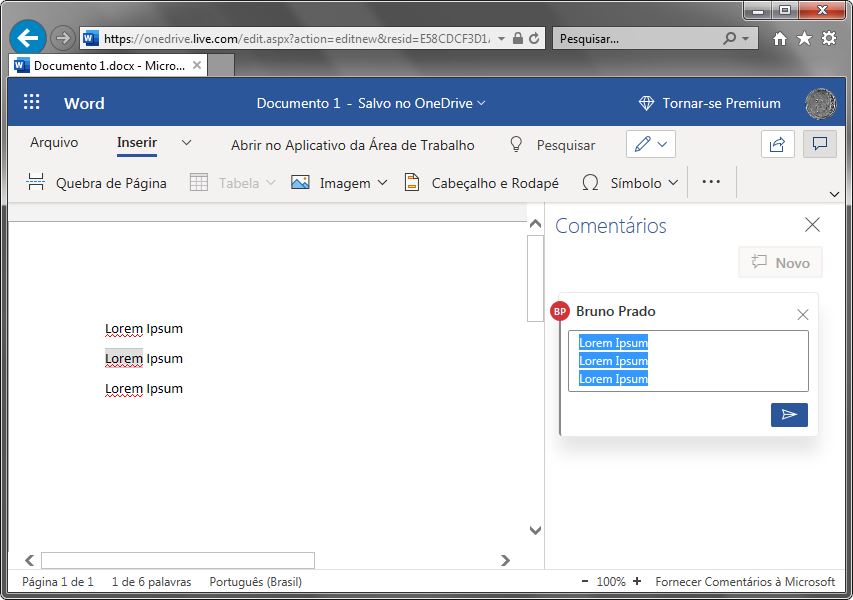Image resolution: width=853 pixels, height=600 pixels.
Task: Click Tornar-se Premium link
Action: pyautogui.click(x=721, y=103)
